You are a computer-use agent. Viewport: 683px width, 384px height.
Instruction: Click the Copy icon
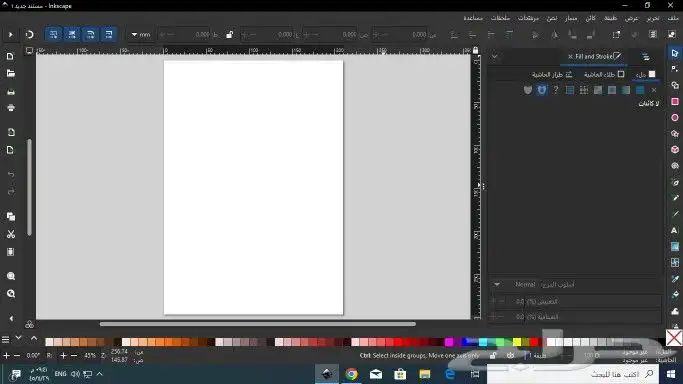pyautogui.click(x=10, y=216)
